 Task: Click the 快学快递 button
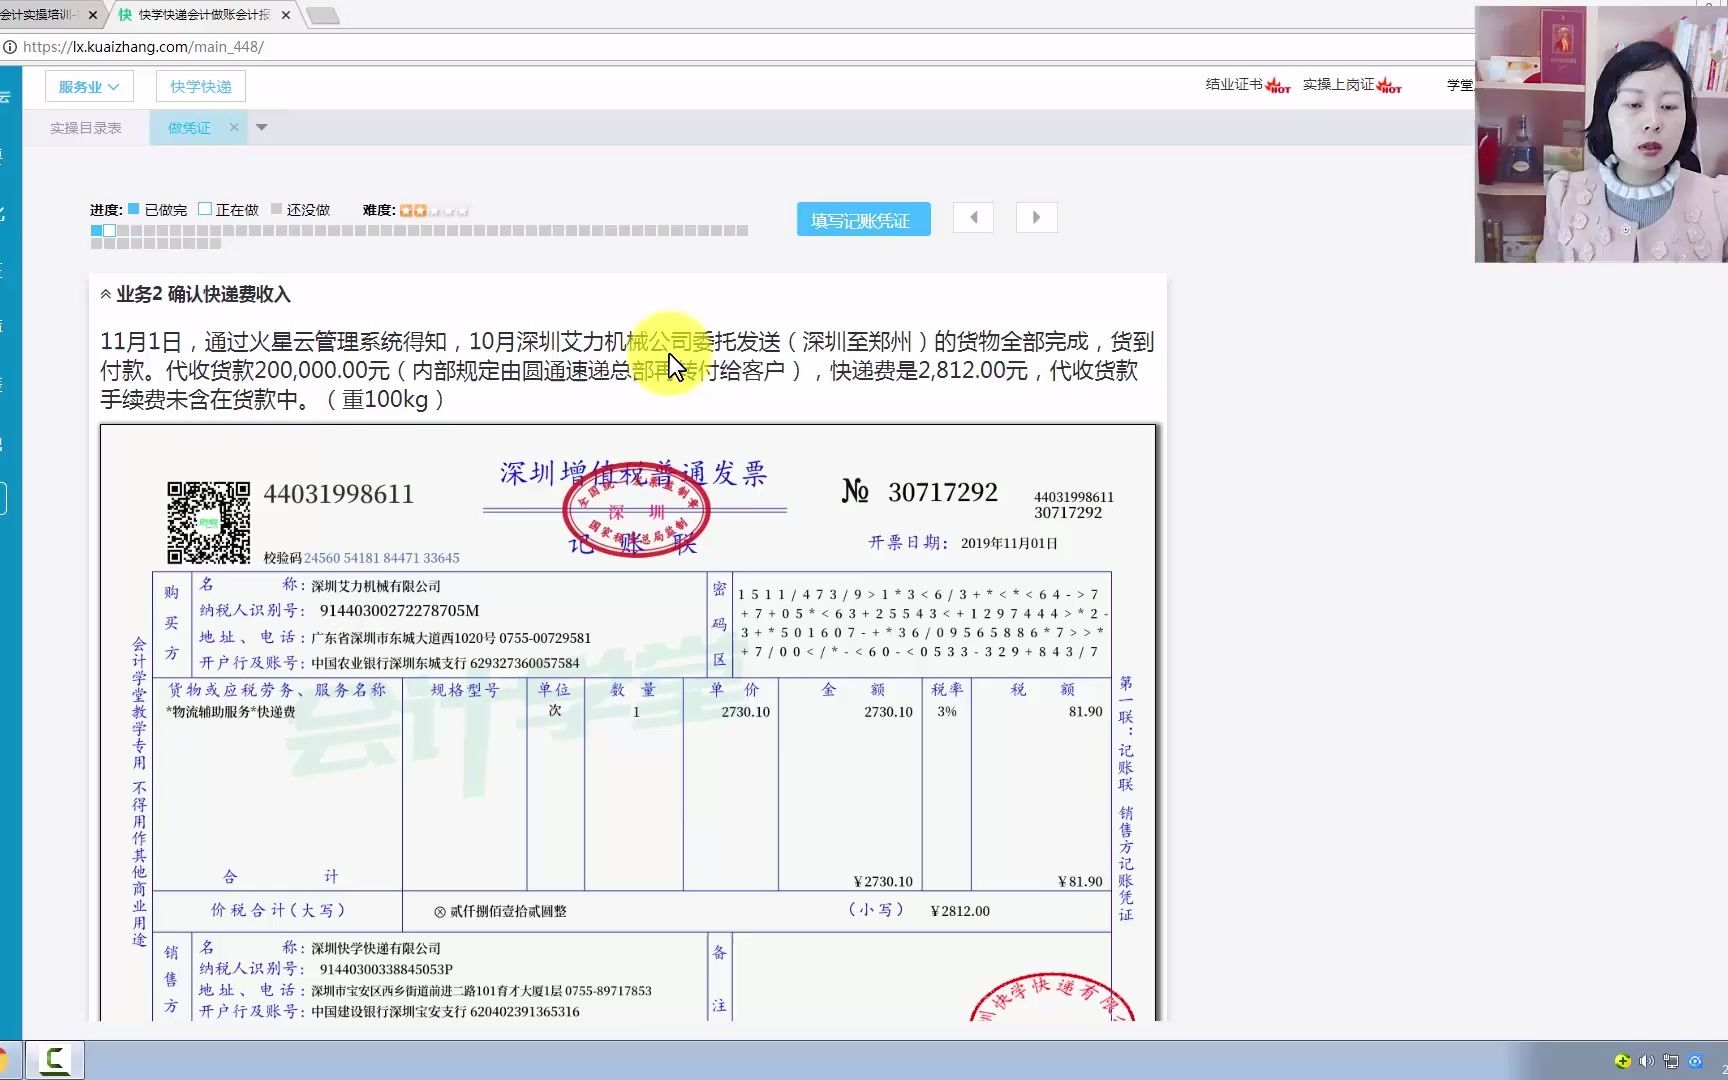pos(200,87)
